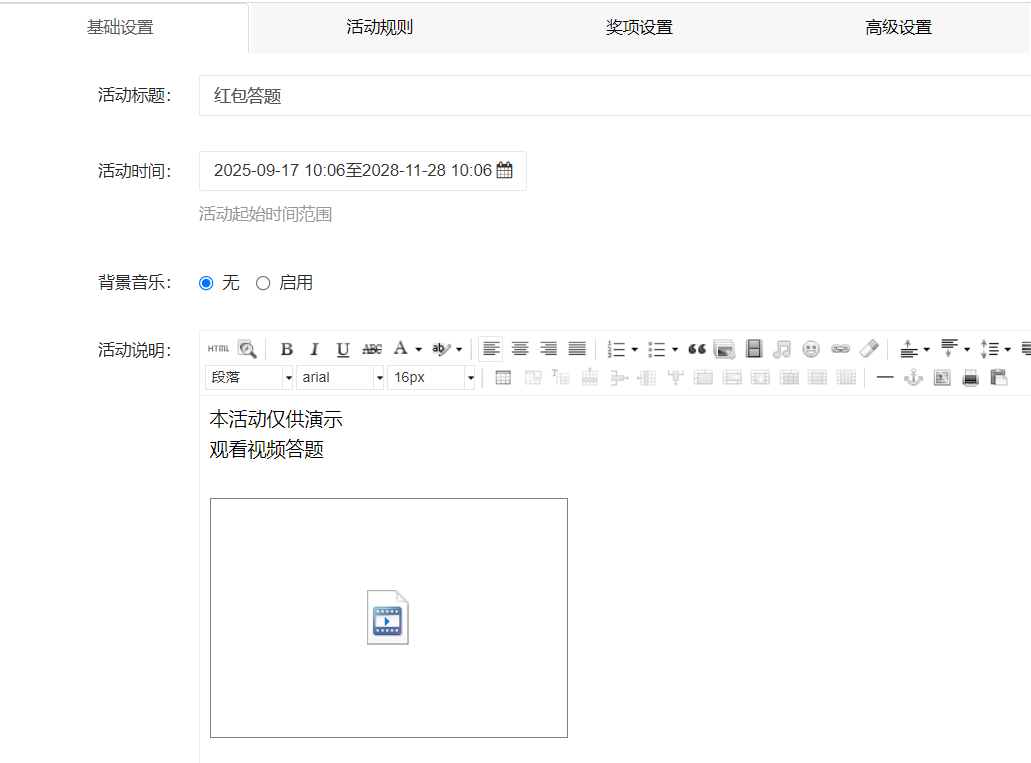Insert a bulleted list

(x=656, y=349)
